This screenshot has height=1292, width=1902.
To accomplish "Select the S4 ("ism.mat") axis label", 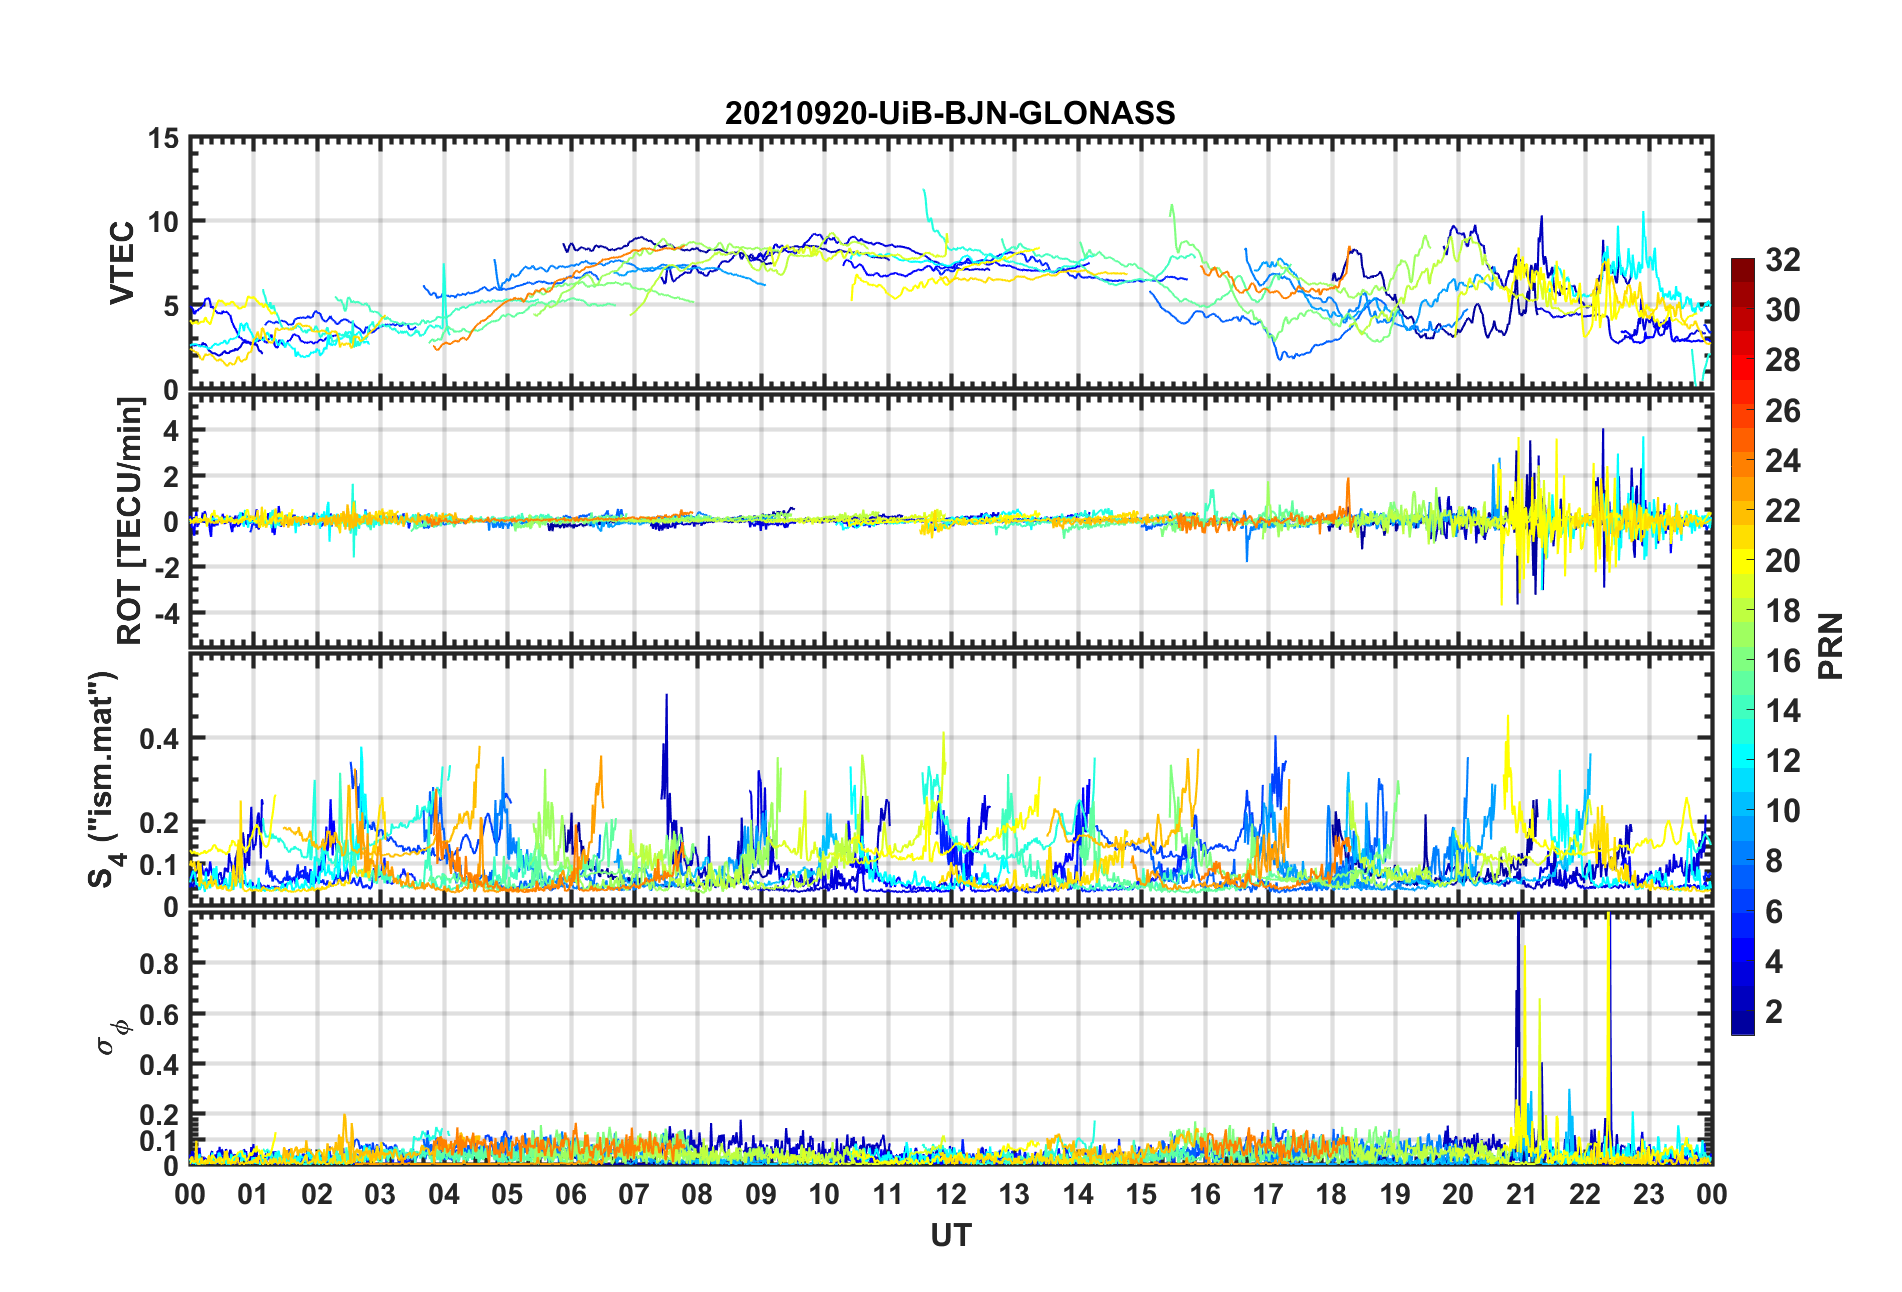I will 103,779.
